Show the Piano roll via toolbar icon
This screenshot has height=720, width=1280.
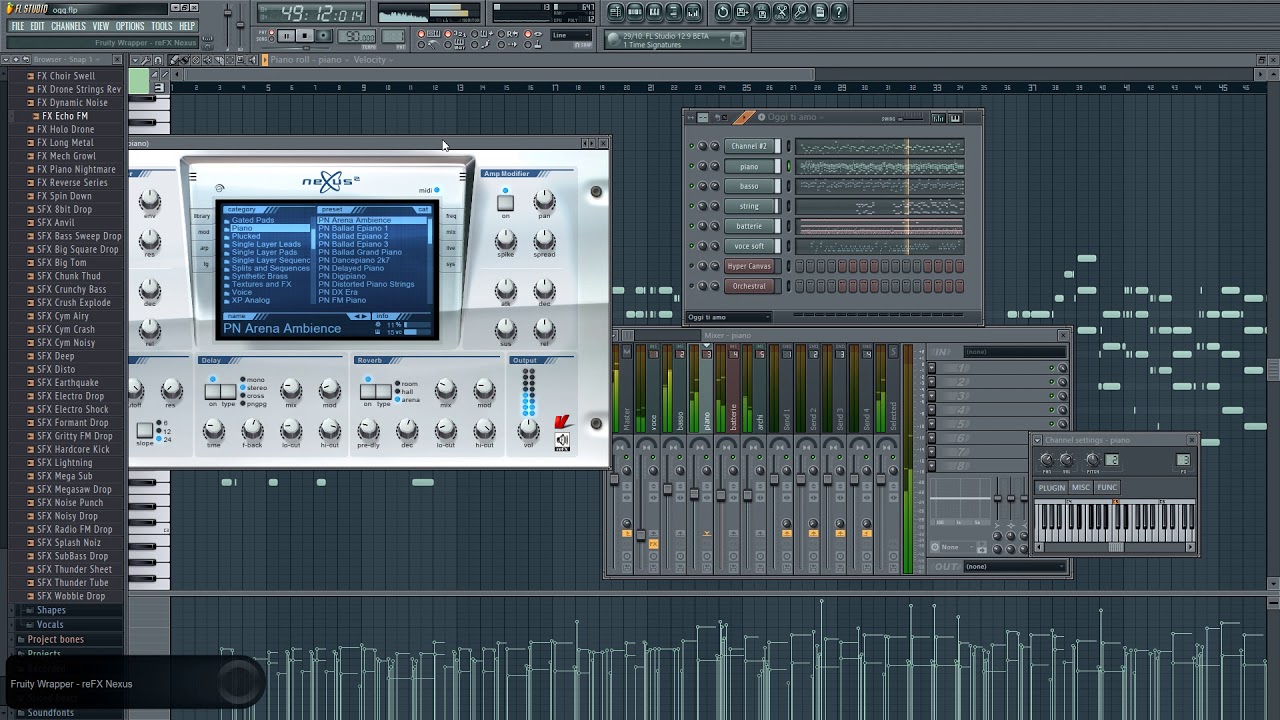[x=654, y=12]
